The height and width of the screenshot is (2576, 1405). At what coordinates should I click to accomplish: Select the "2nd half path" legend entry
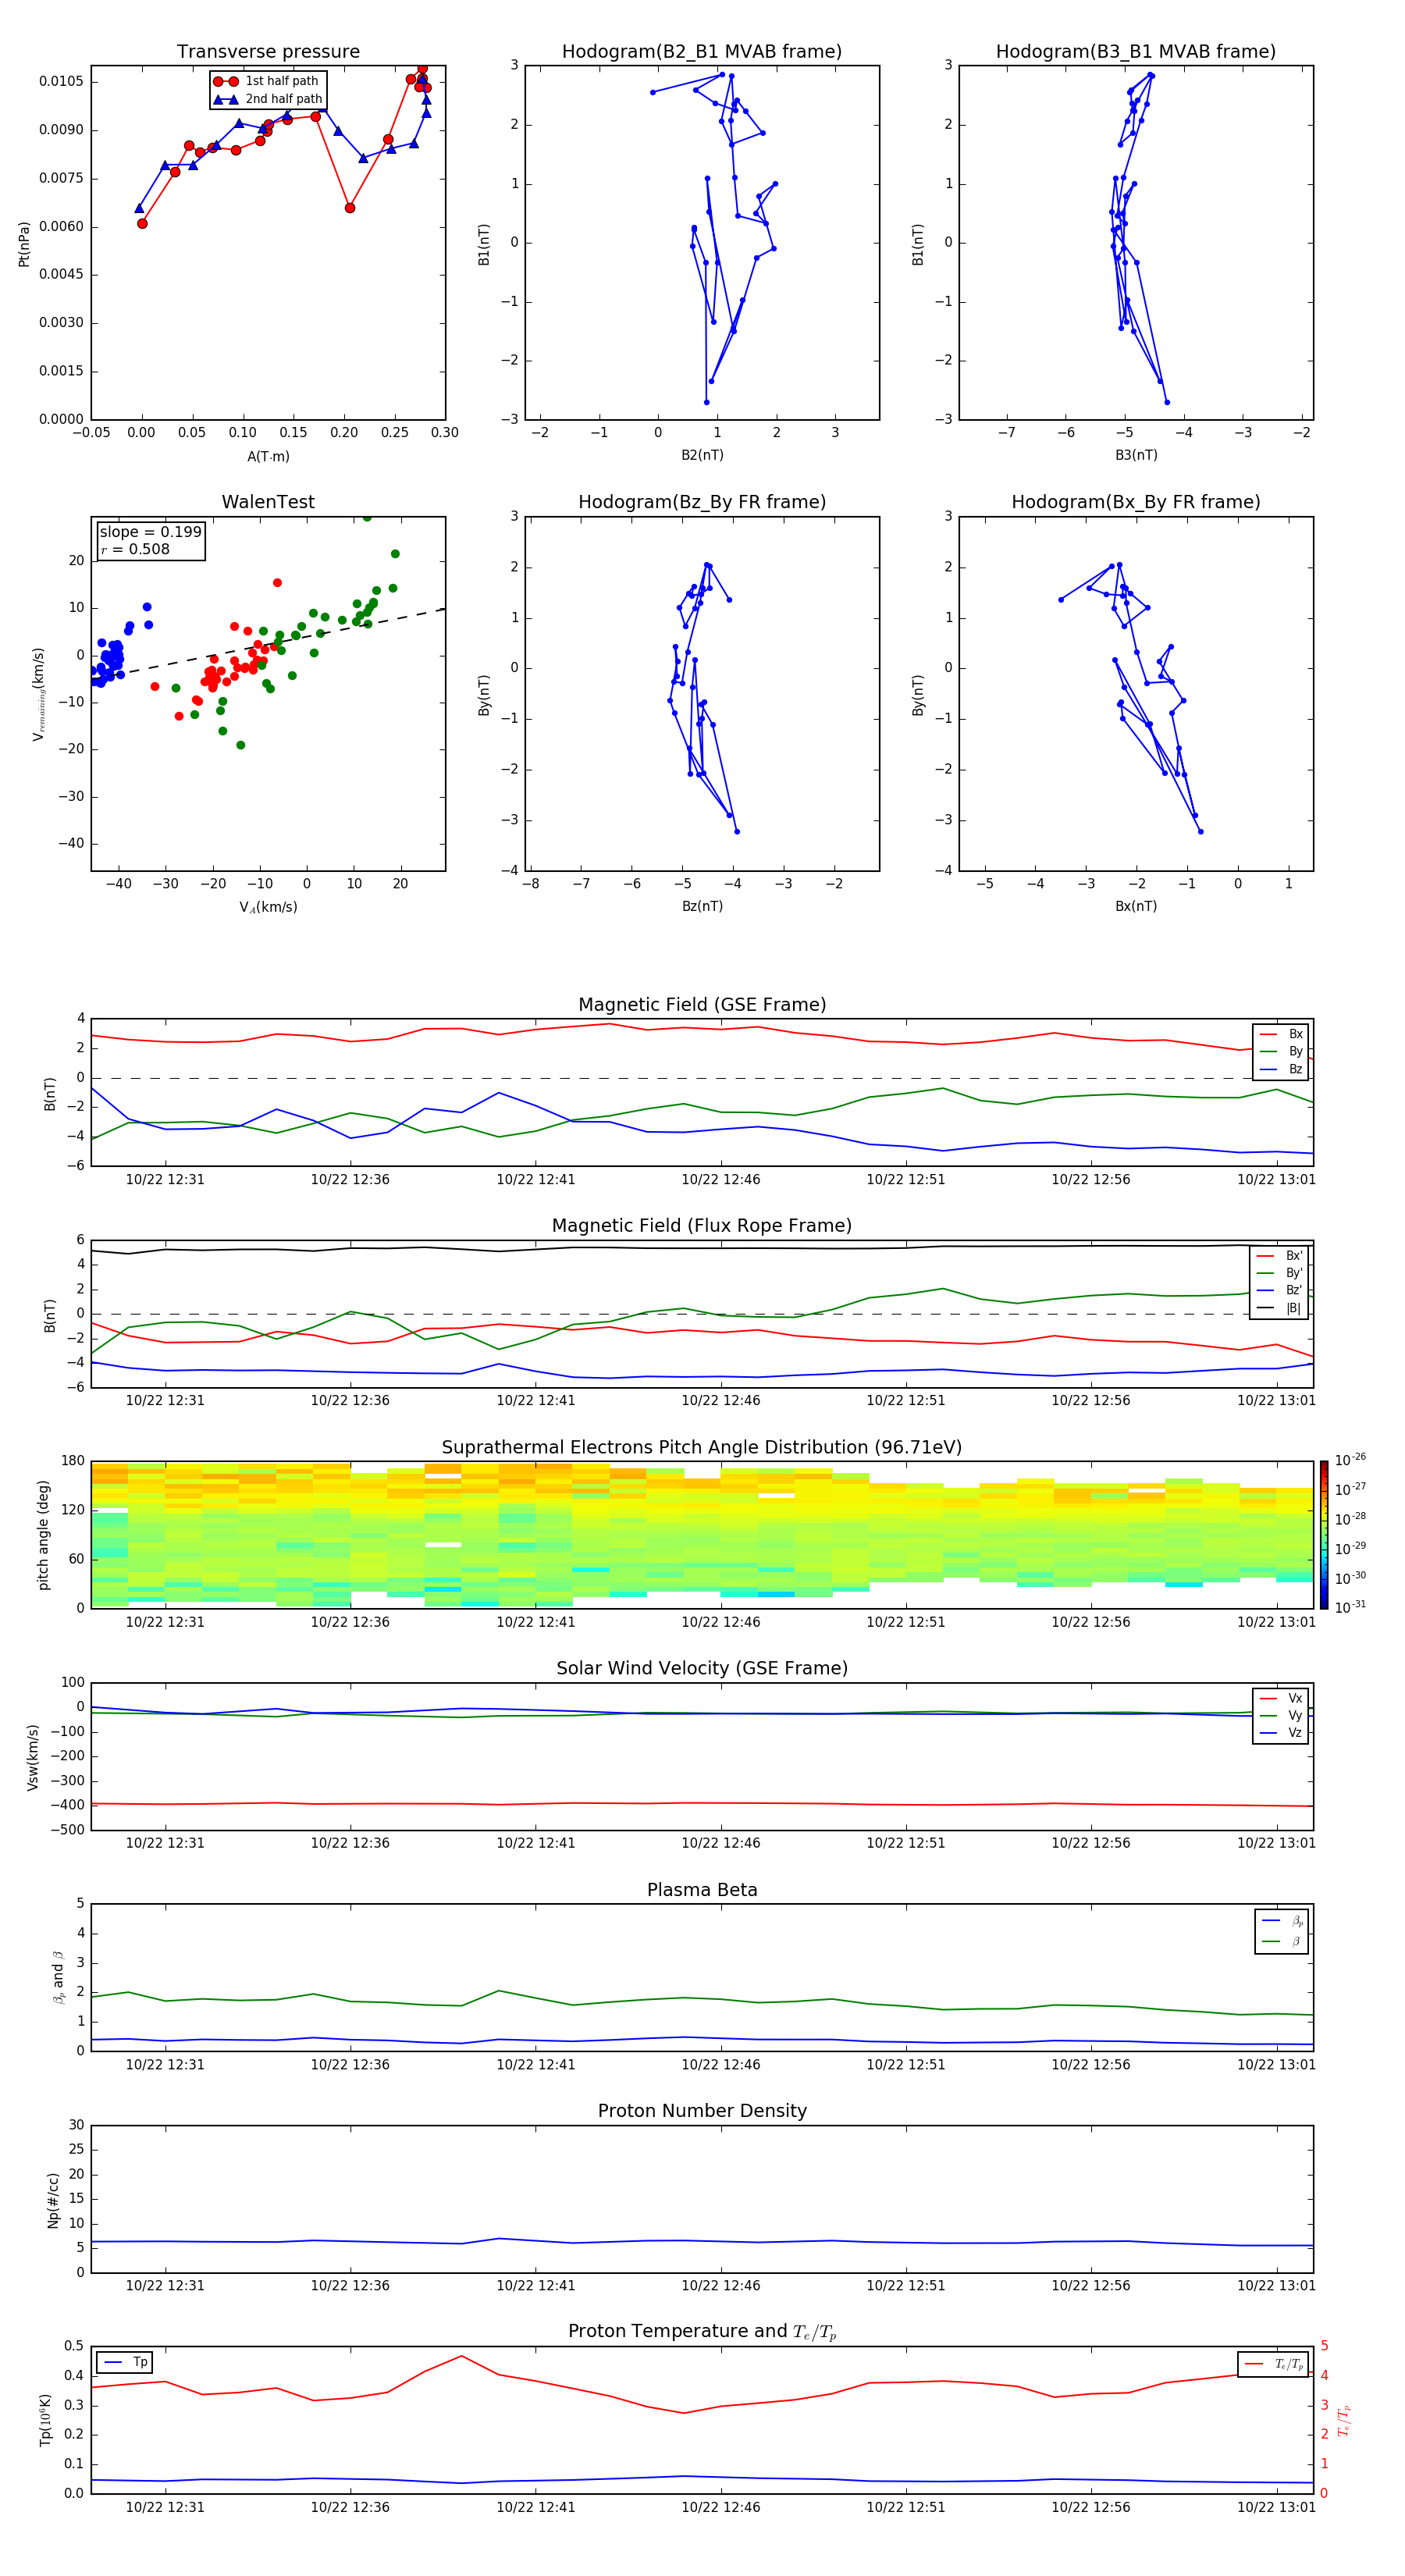coord(268,99)
